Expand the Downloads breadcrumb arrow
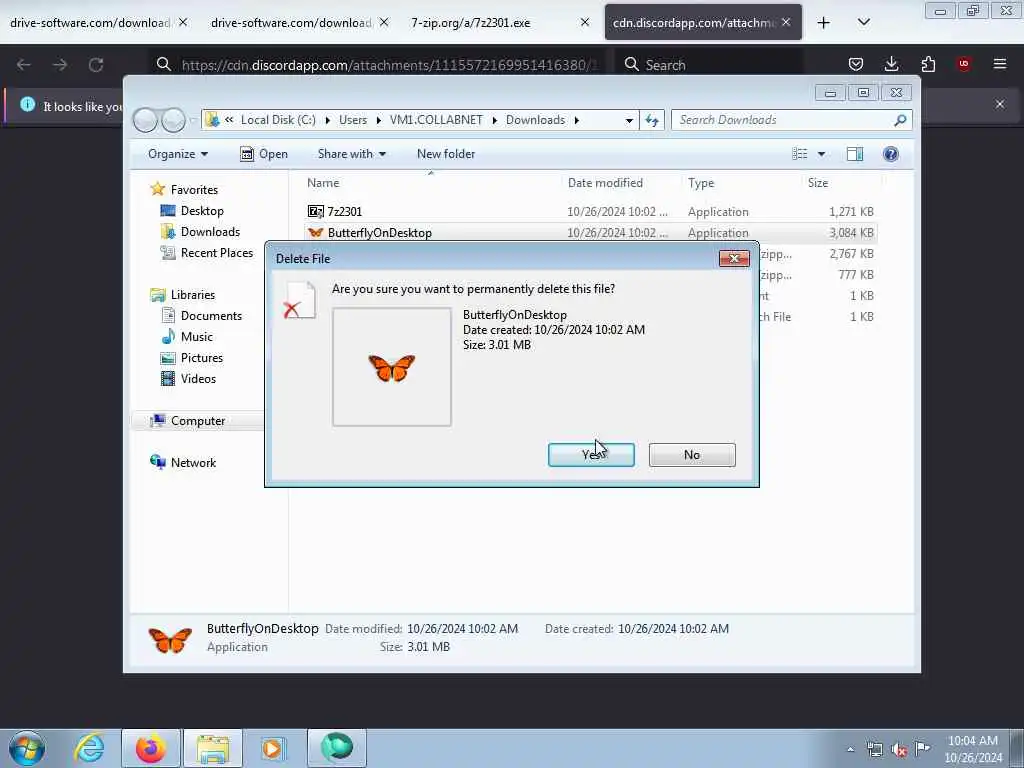This screenshot has height=768, width=1024. click(577, 120)
